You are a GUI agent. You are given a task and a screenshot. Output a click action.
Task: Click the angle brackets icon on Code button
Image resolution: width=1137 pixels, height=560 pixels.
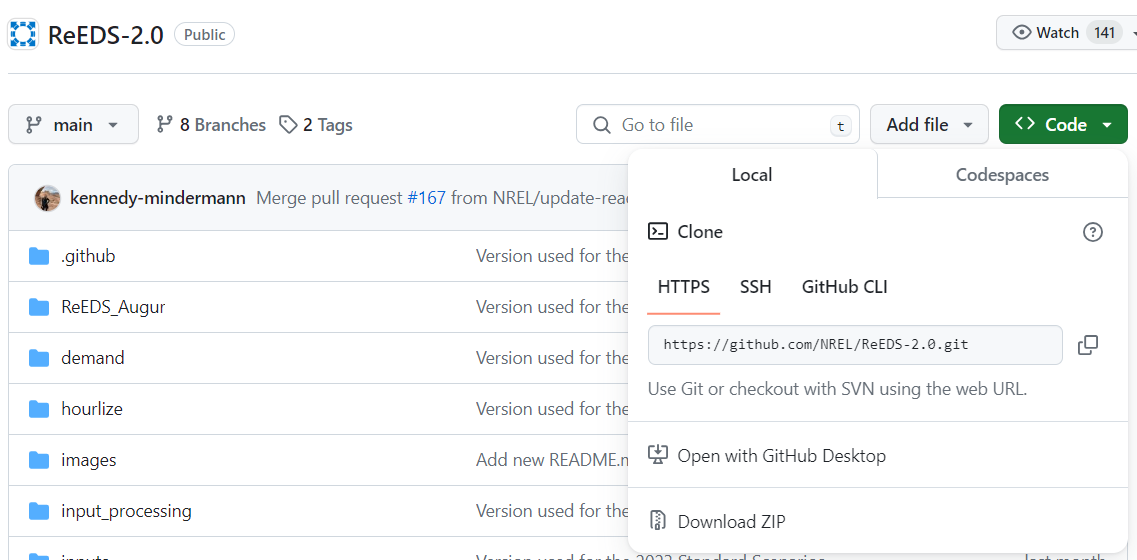pos(1025,124)
